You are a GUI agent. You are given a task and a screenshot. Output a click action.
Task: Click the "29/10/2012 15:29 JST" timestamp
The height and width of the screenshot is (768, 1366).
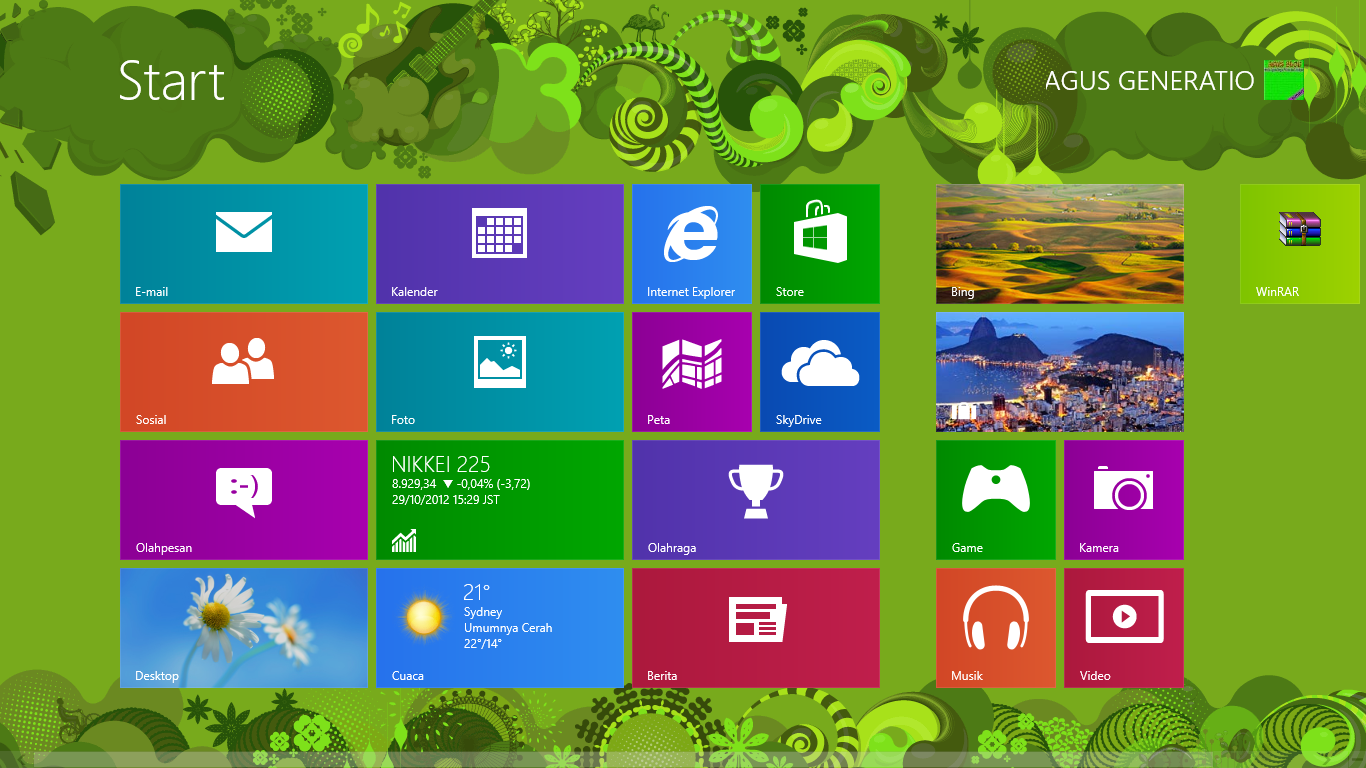[446, 500]
